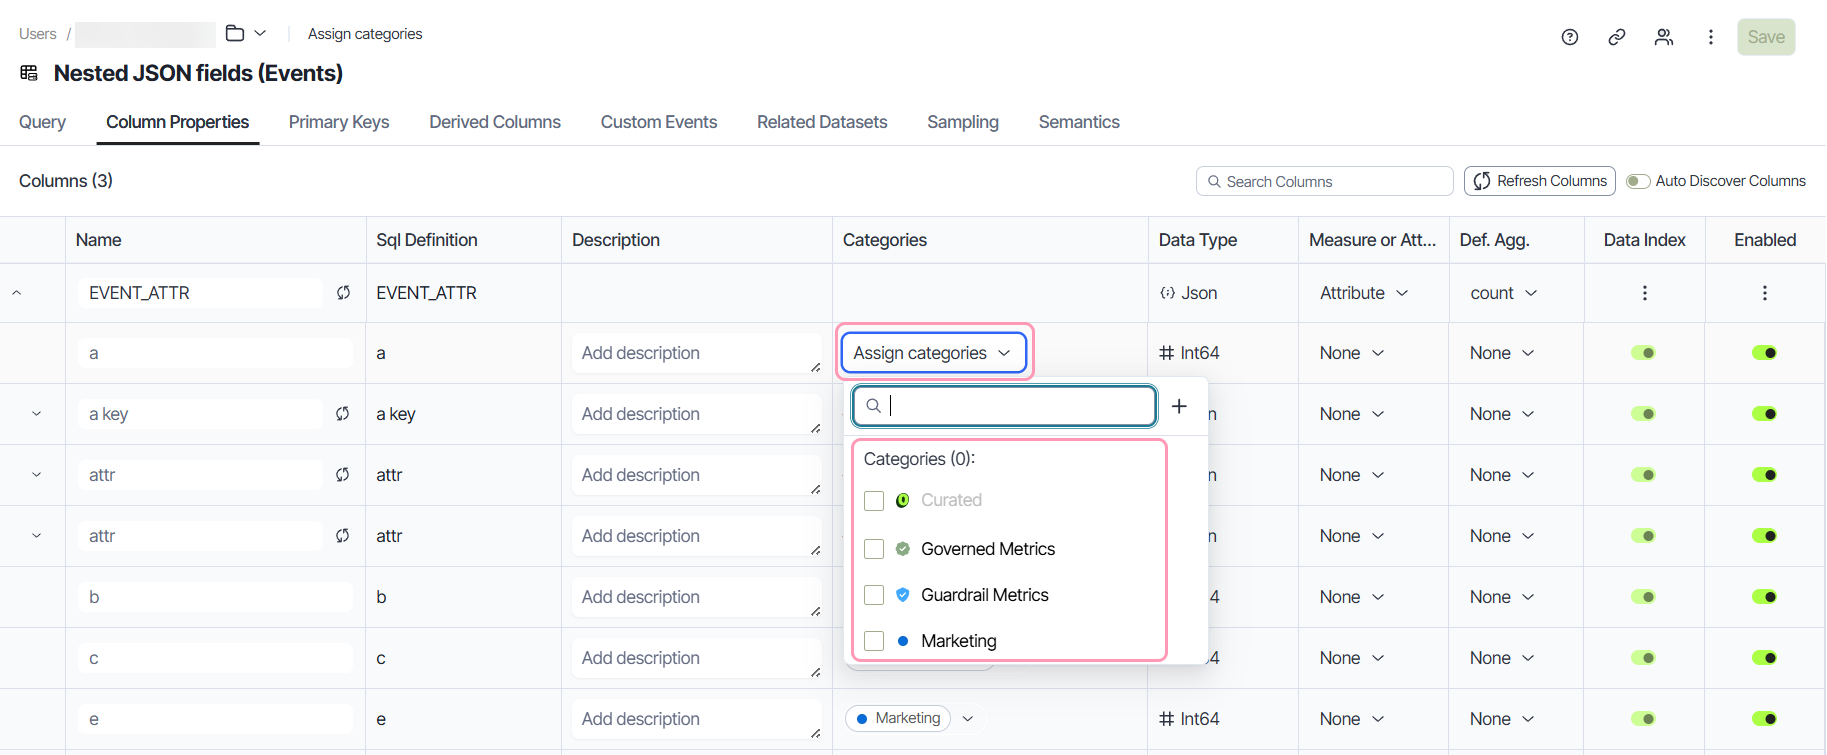Switch to the Derived Columns tab
Image resolution: width=1827 pixels, height=755 pixels.
point(495,122)
